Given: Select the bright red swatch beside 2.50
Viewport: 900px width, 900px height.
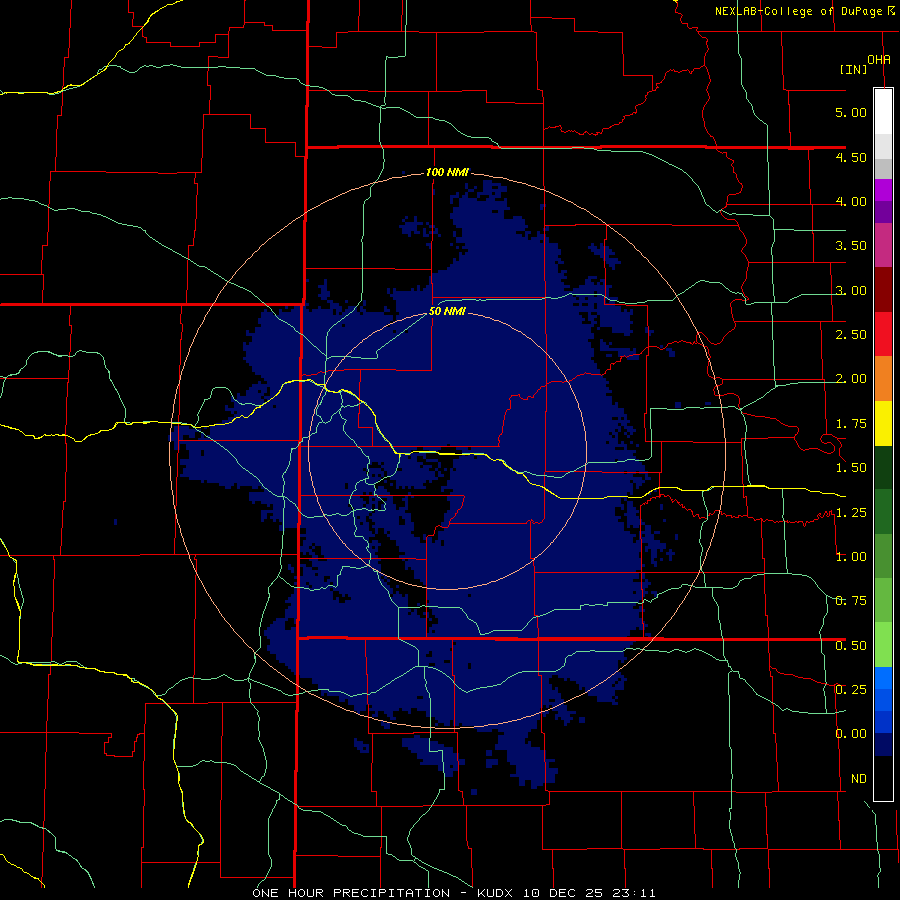Looking at the screenshot, I should click(x=883, y=334).
